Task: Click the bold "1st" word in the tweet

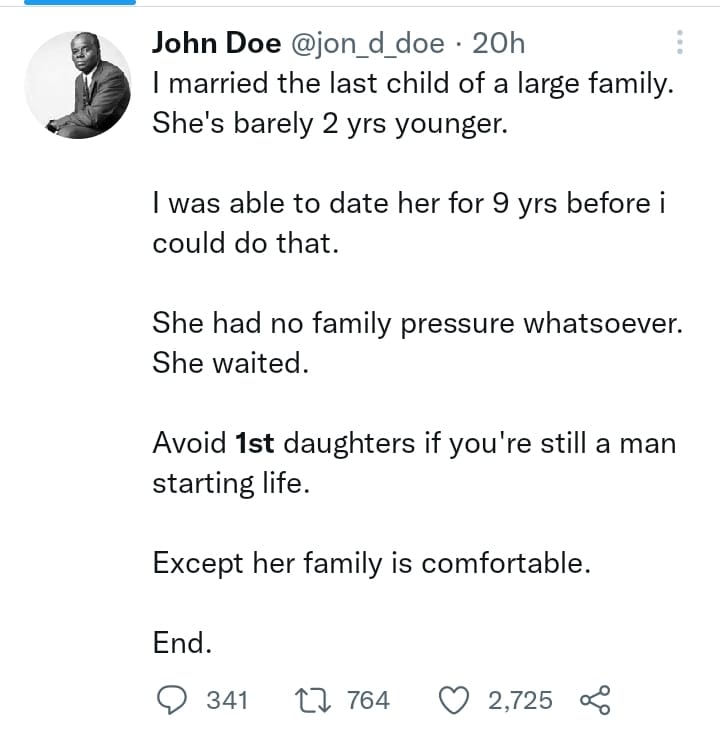Action: [255, 443]
